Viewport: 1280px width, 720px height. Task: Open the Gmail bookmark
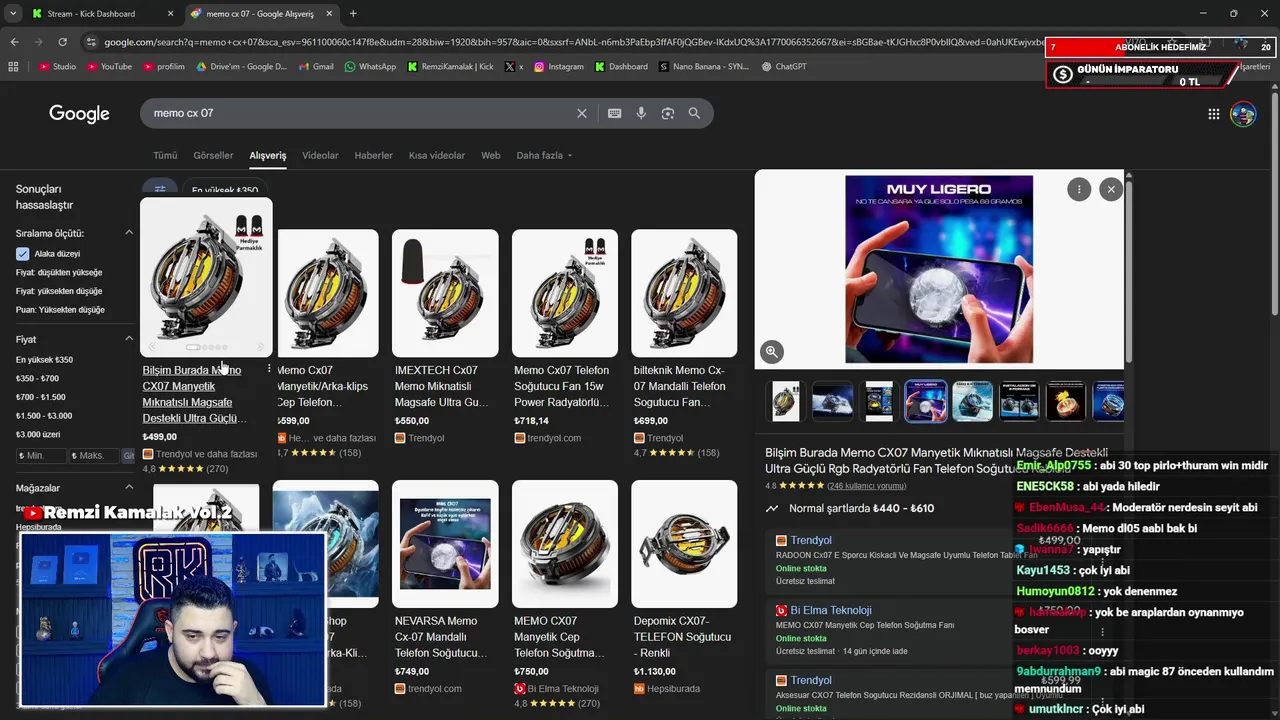click(x=316, y=67)
